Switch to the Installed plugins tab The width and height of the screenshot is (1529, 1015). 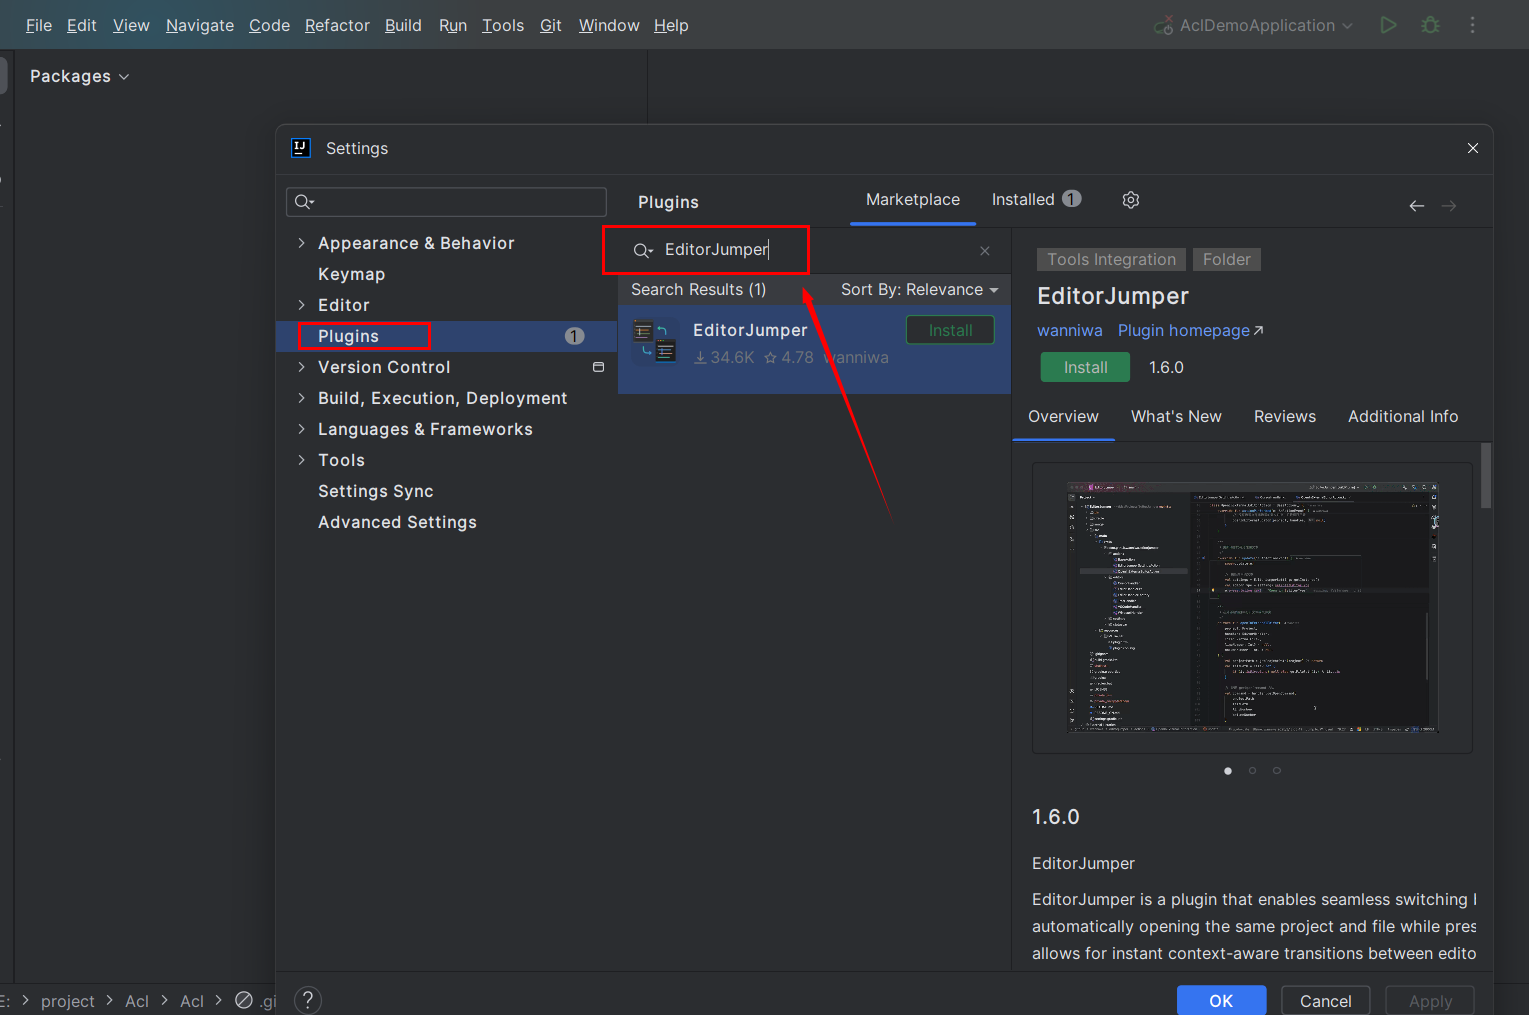(1036, 200)
